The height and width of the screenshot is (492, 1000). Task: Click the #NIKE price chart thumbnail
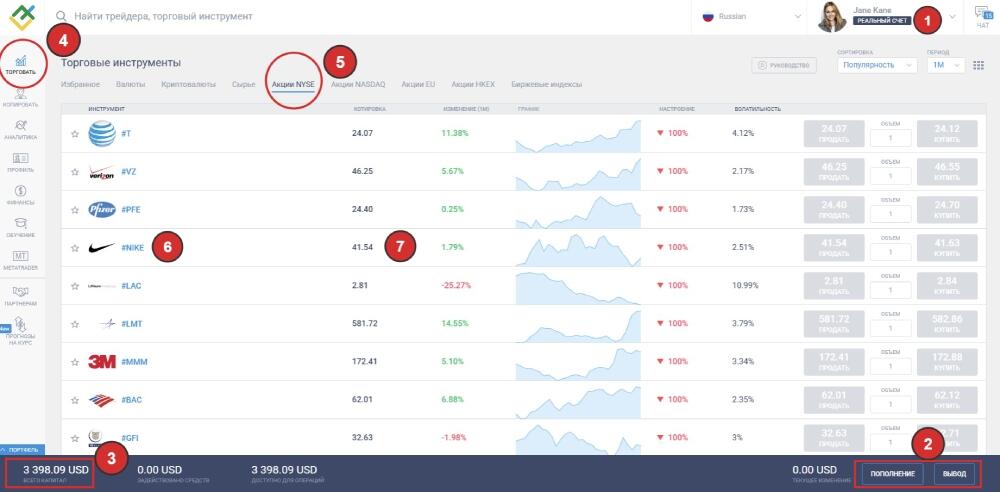coord(578,249)
